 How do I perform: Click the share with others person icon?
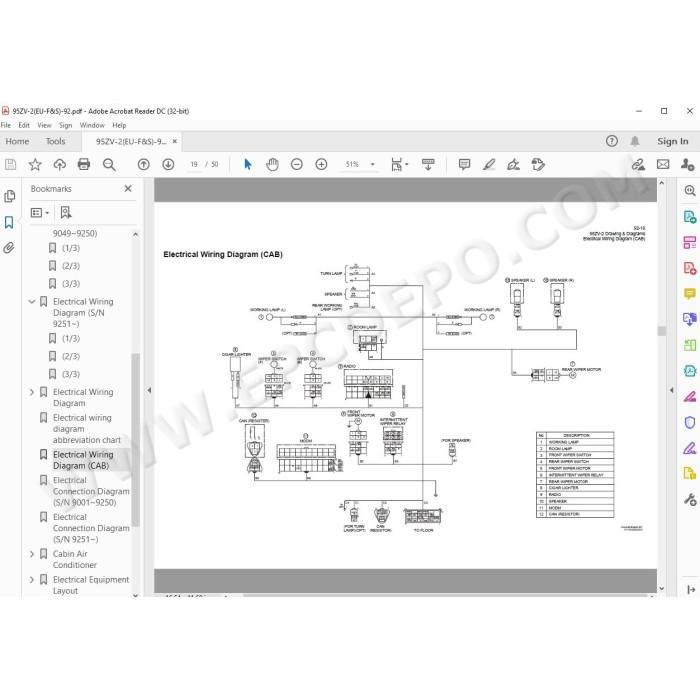click(688, 165)
